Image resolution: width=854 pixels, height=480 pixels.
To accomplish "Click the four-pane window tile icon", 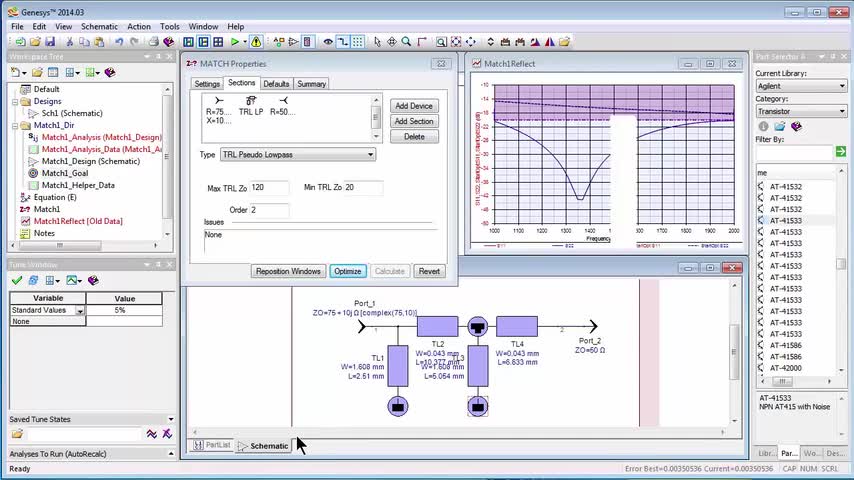I will pos(218,42).
